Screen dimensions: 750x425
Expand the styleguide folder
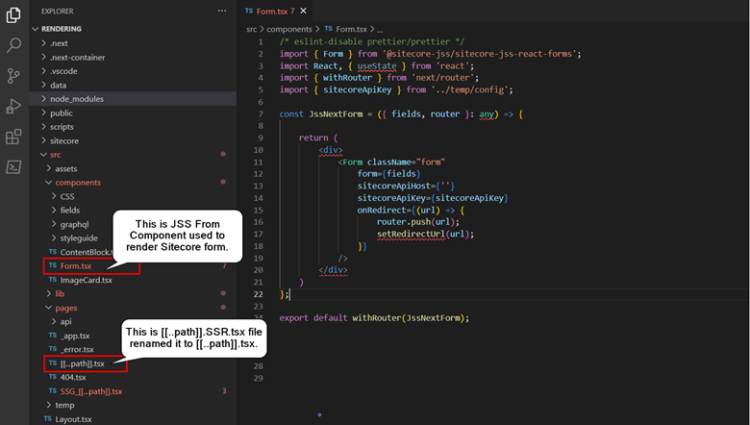[80, 238]
